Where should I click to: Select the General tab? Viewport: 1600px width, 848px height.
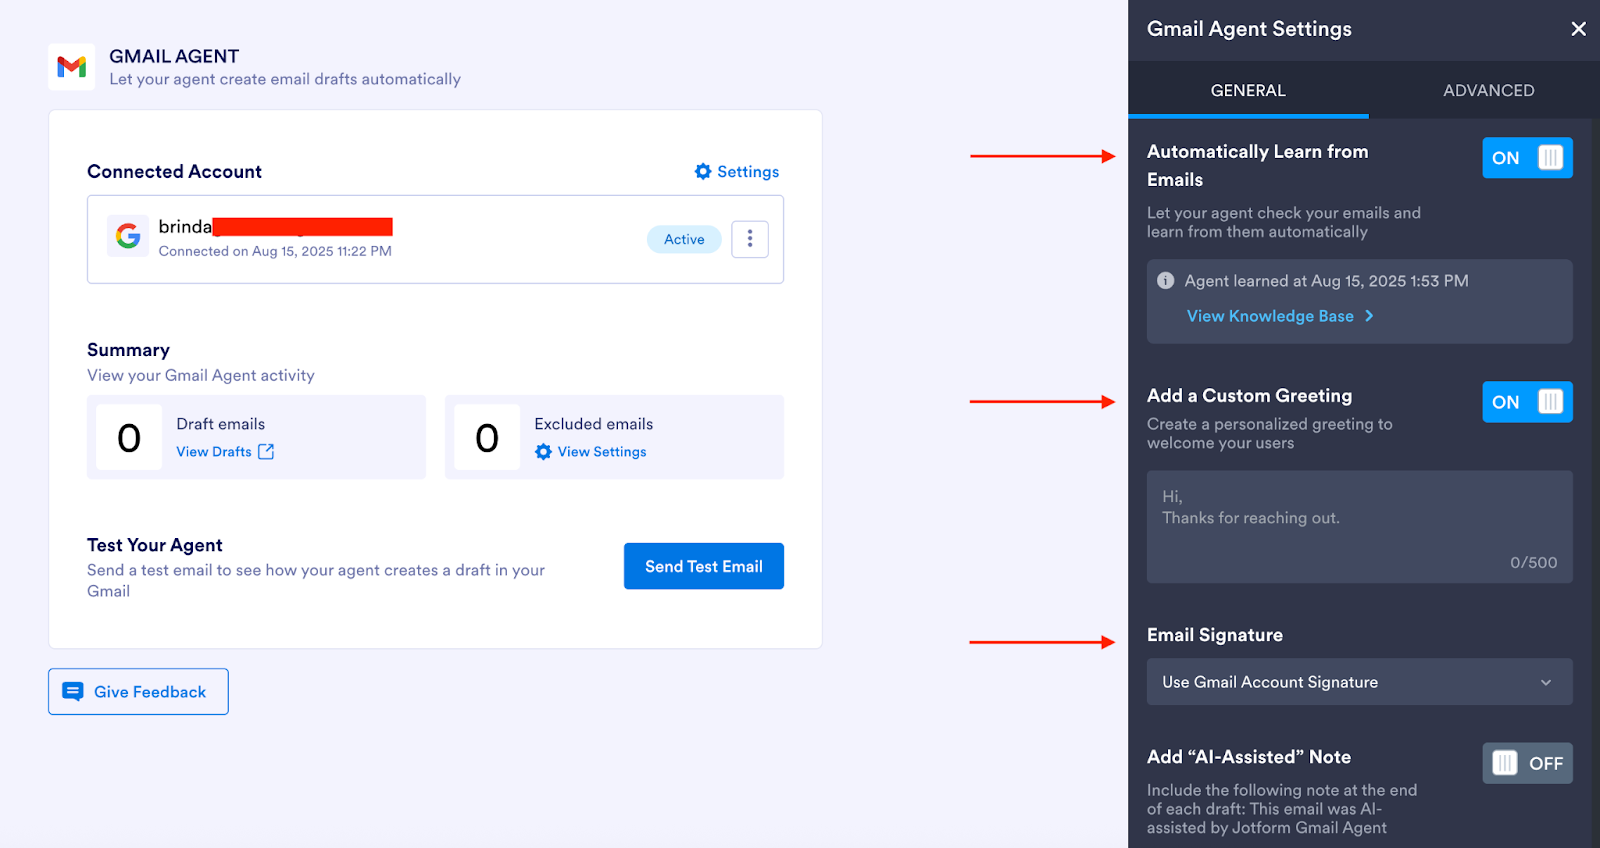[1248, 90]
